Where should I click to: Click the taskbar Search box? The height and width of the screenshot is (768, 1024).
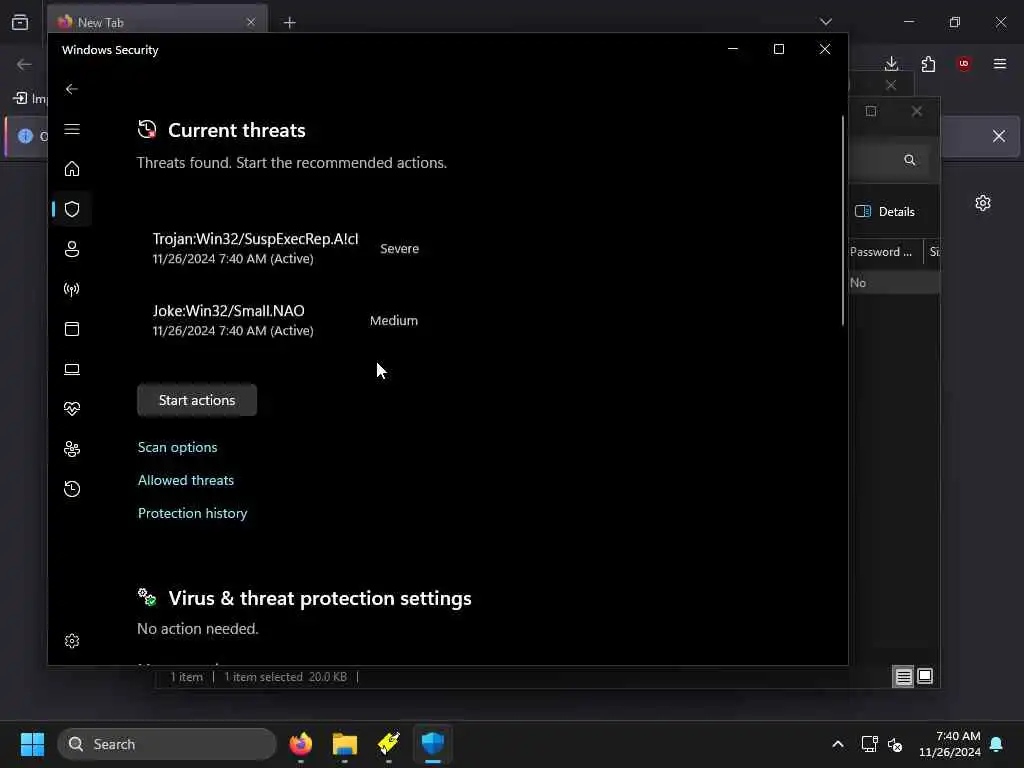click(167, 744)
